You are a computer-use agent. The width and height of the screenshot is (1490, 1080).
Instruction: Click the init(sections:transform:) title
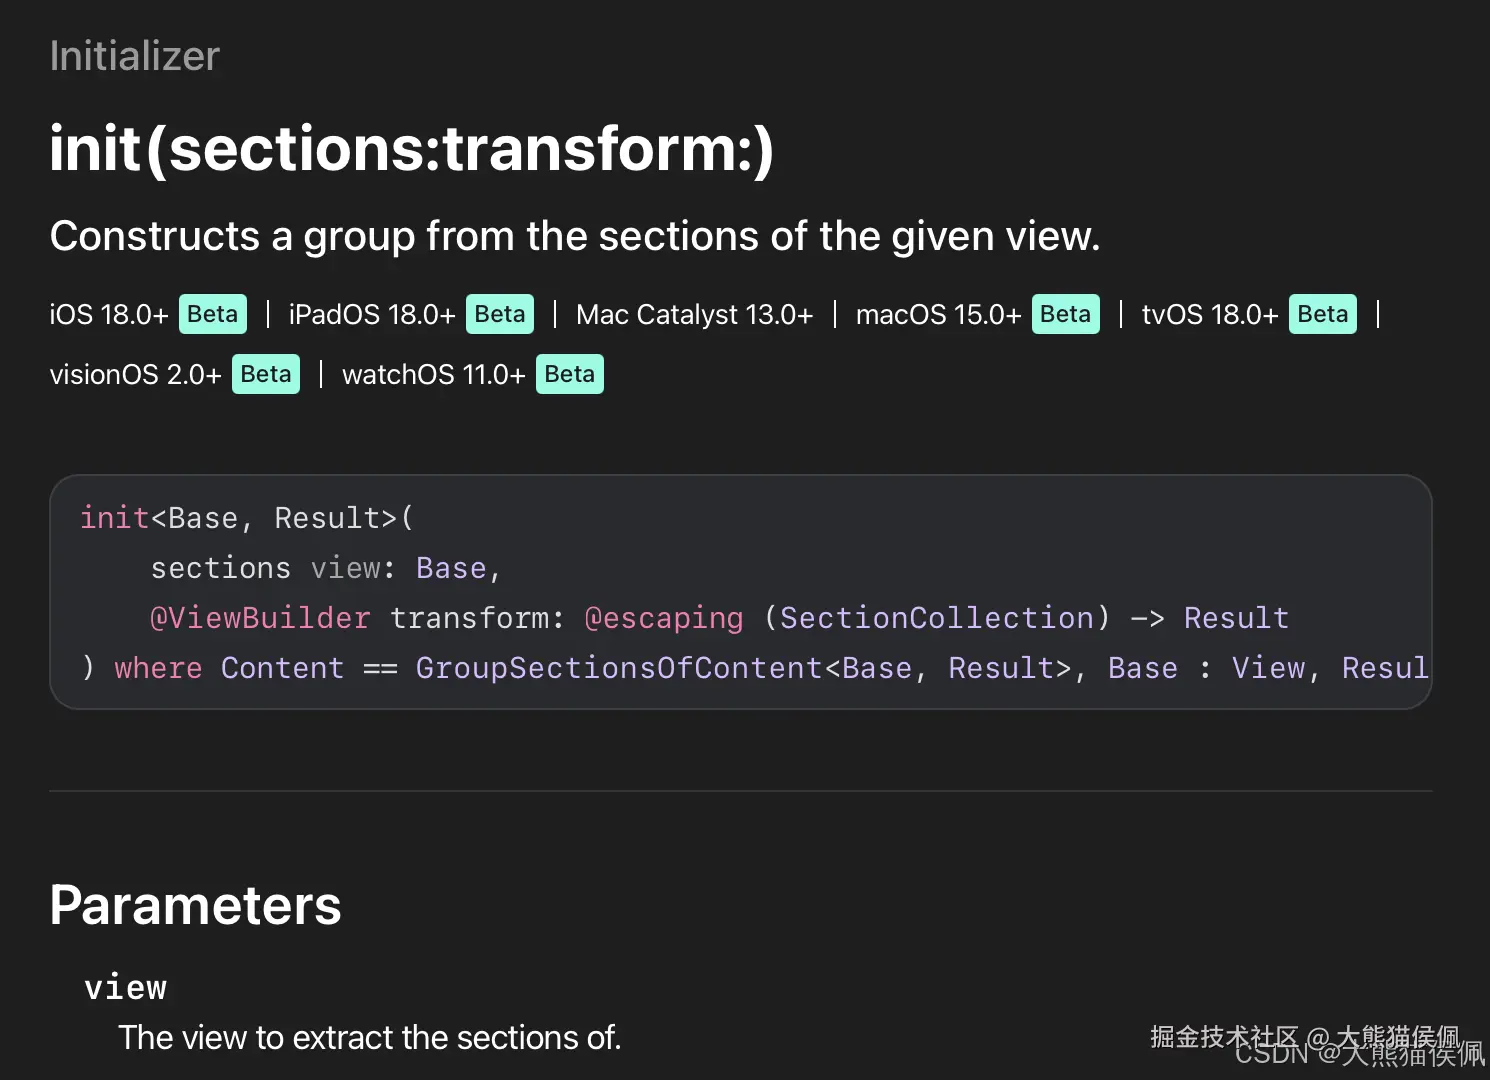(412, 149)
